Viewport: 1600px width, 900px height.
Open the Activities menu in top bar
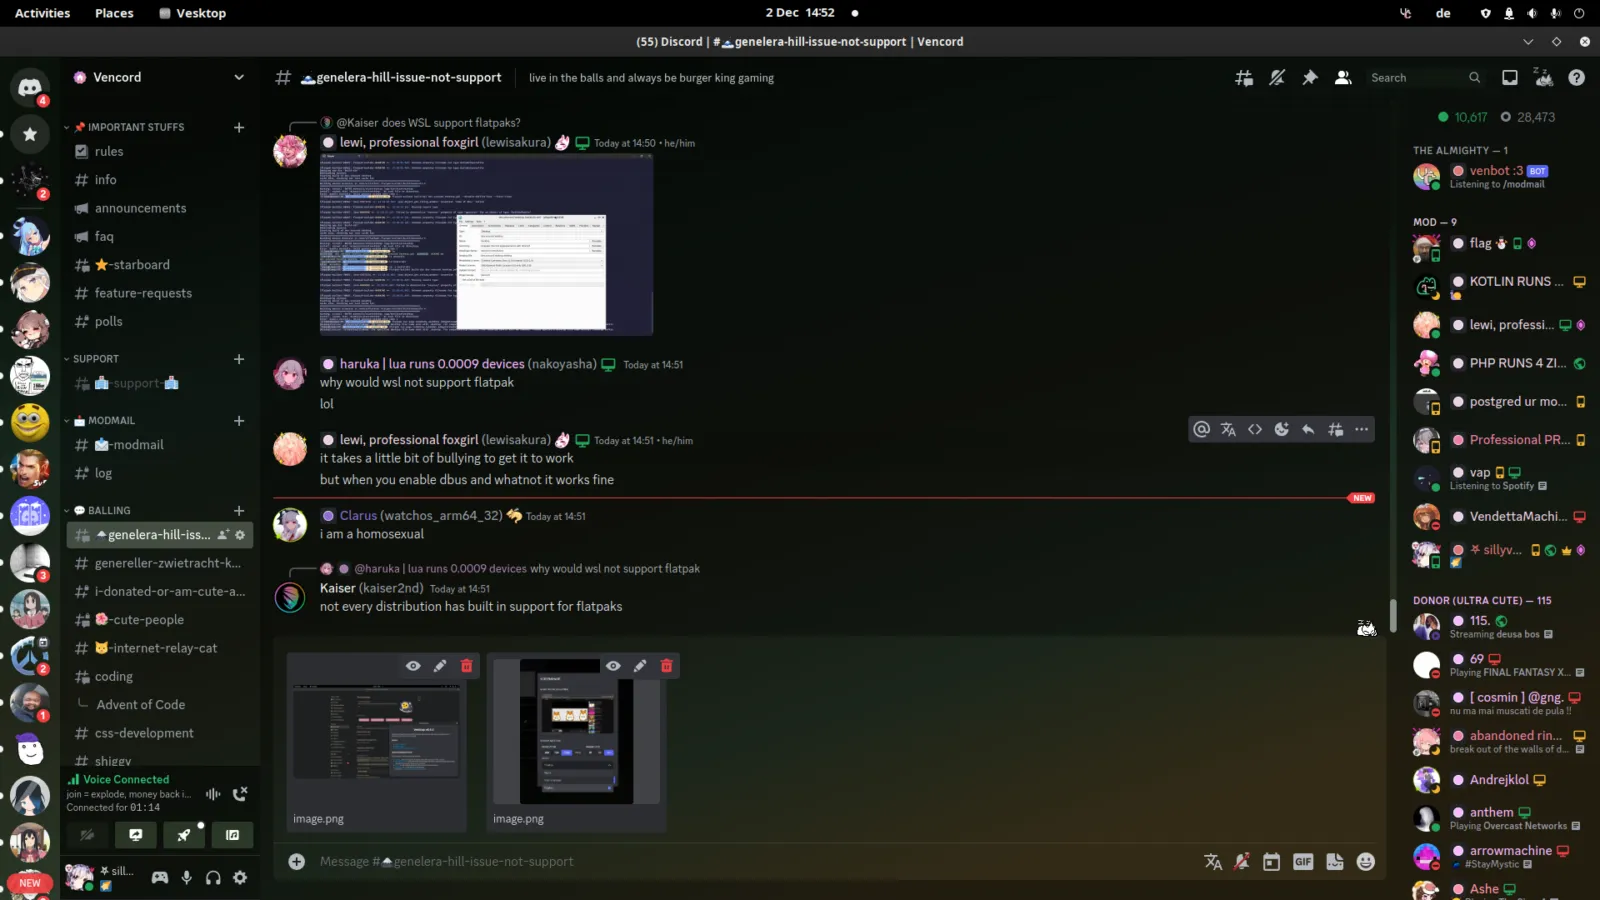click(x=42, y=13)
